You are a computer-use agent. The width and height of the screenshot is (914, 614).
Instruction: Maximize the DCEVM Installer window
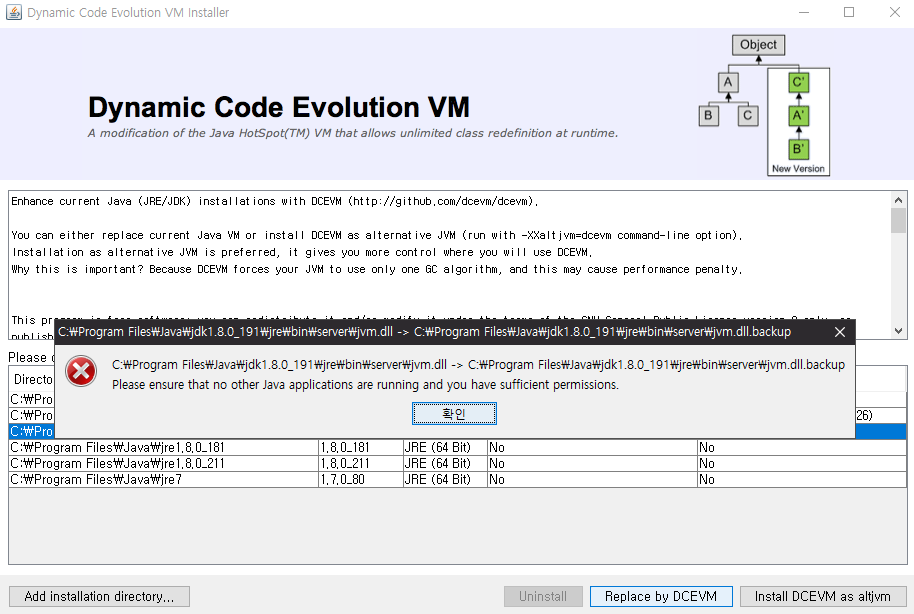click(x=849, y=12)
